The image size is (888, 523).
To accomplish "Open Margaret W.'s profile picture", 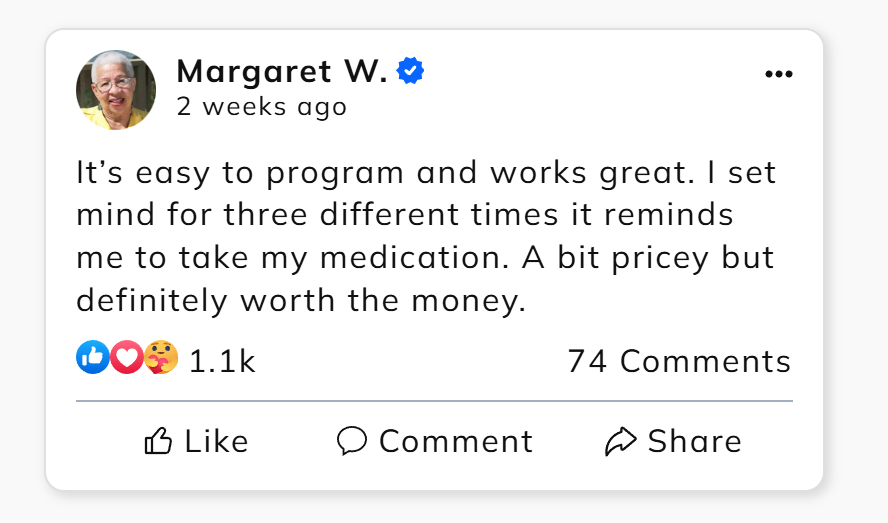I will (x=116, y=90).
